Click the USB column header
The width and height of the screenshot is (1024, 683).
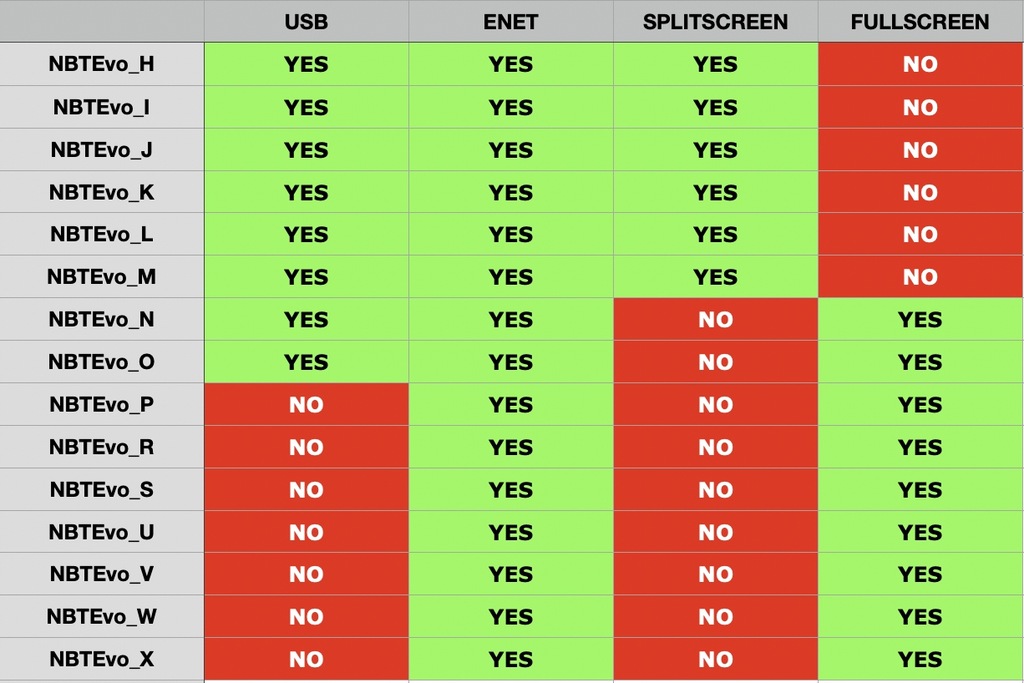(x=306, y=22)
